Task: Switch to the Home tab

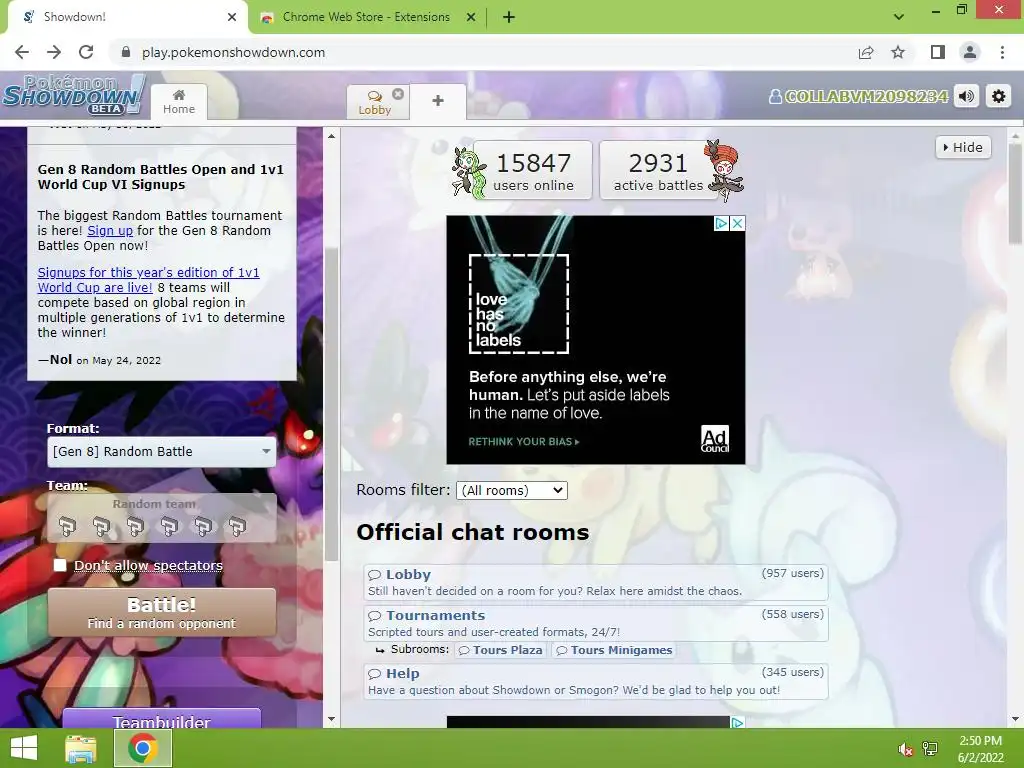Action: 179,102
